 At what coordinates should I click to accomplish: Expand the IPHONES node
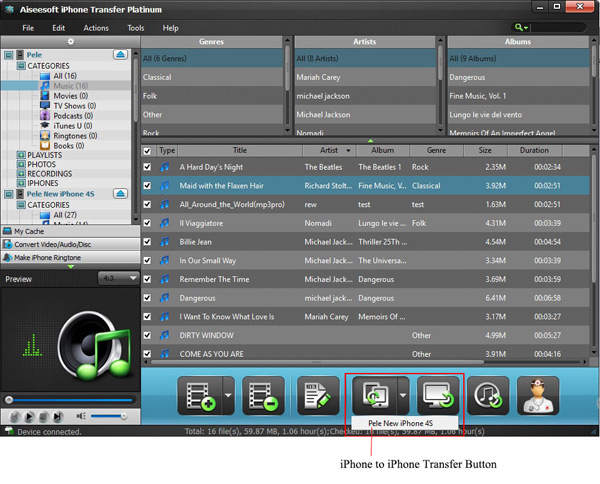click(x=21, y=183)
